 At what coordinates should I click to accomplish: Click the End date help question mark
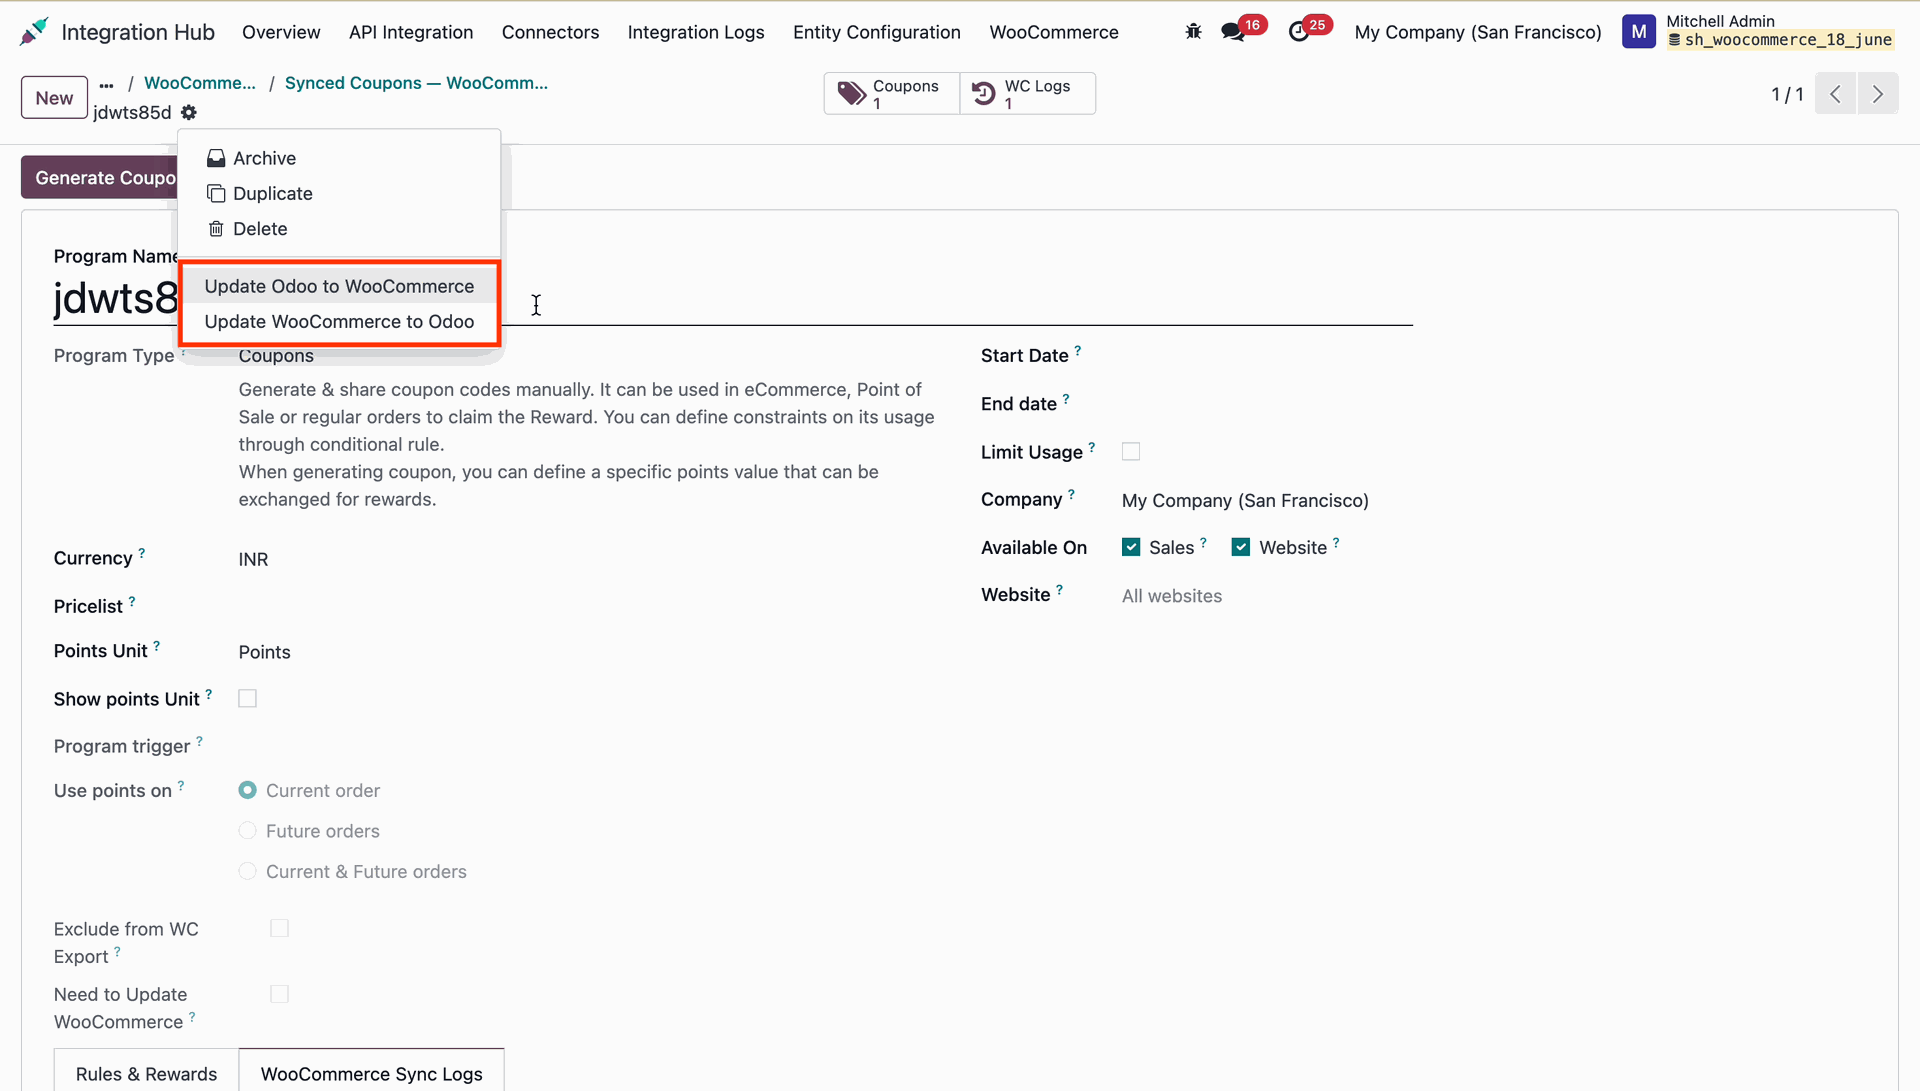point(1066,399)
